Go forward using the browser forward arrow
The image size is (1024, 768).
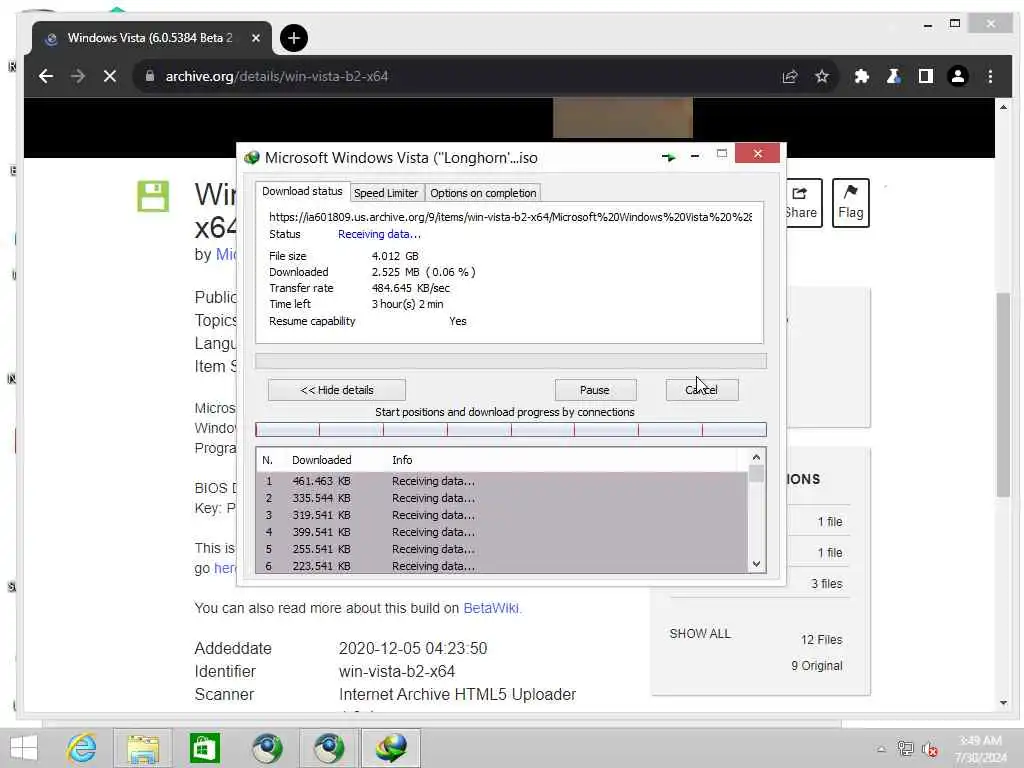coord(78,76)
